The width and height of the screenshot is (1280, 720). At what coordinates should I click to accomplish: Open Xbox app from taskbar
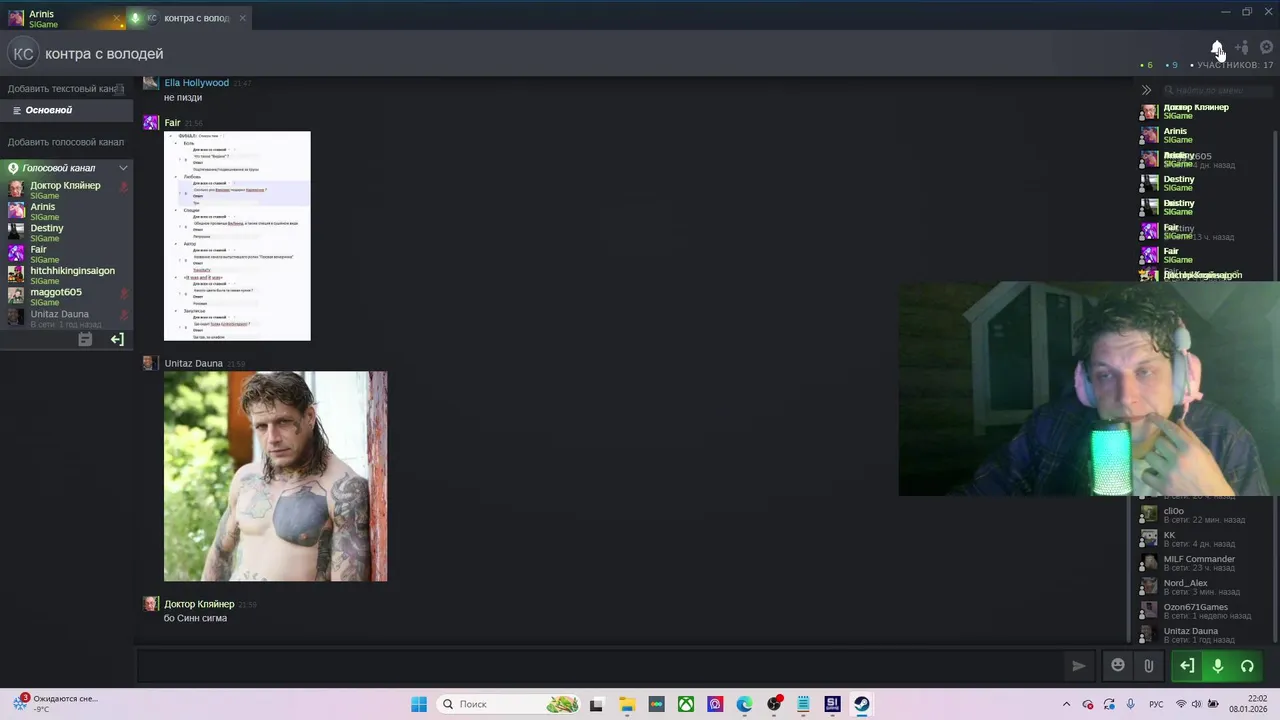pyautogui.click(x=686, y=704)
